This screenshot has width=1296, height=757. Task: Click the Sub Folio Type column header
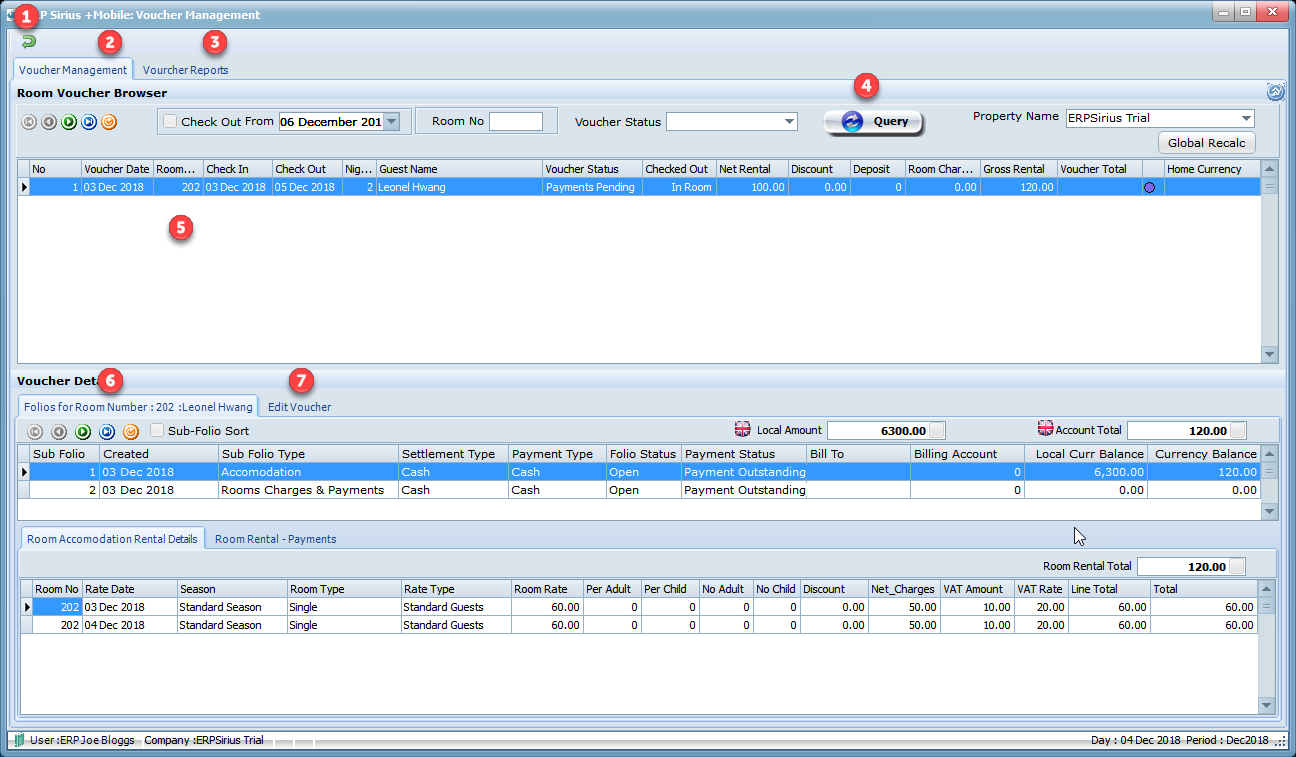pos(308,454)
